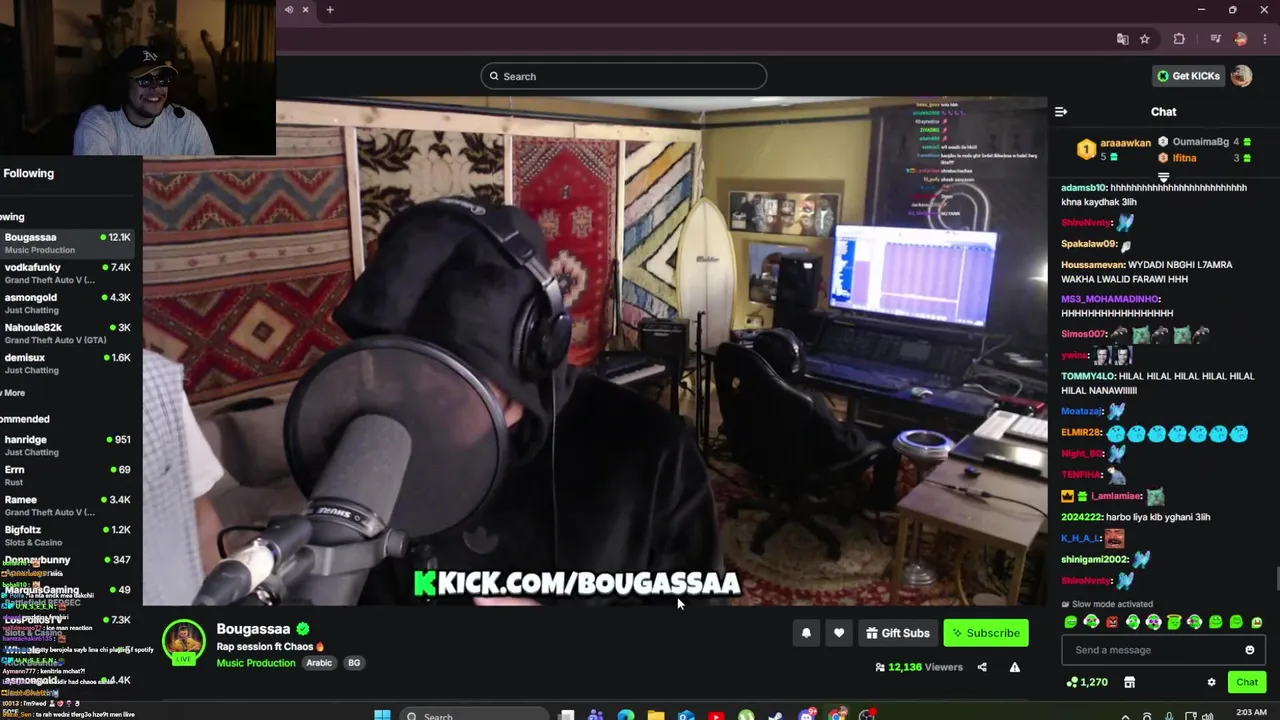
Task: Collapse the chat panel arrow icon
Action: [x=1061, y=112]
